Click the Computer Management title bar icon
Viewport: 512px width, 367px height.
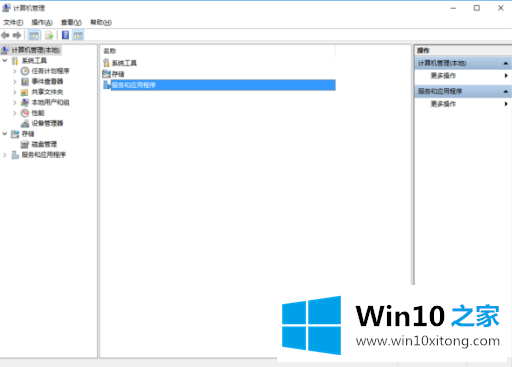[6, 8]
